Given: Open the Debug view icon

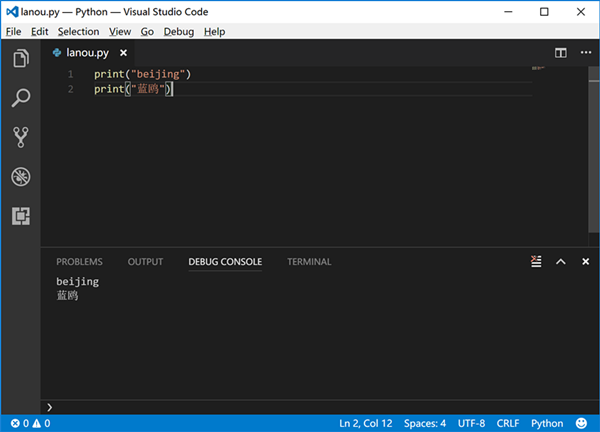Looking at the screenshot, I should pyautogui.click(x=20, y=176).
